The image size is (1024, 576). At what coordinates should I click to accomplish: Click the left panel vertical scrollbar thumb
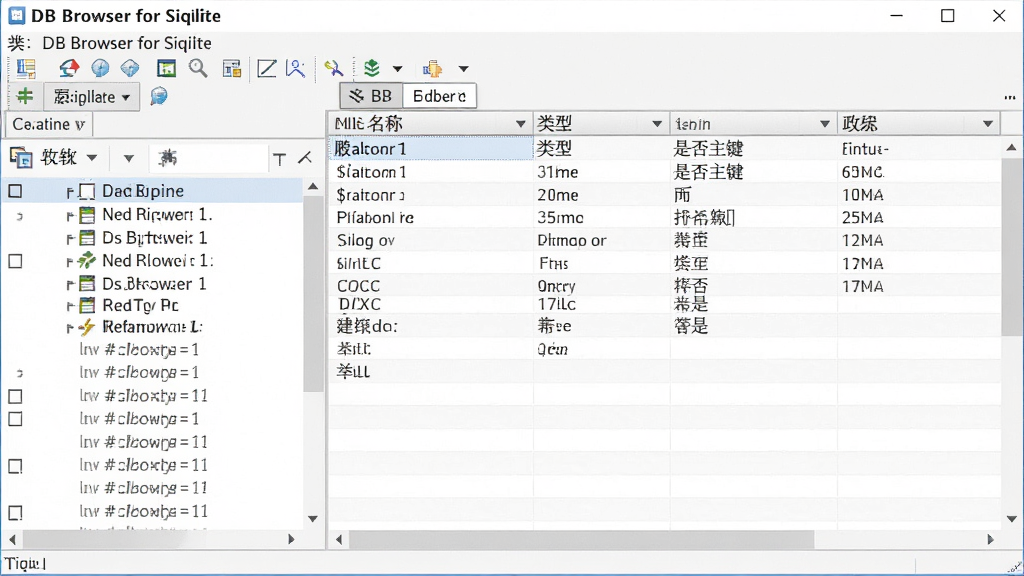pos(314,293)
